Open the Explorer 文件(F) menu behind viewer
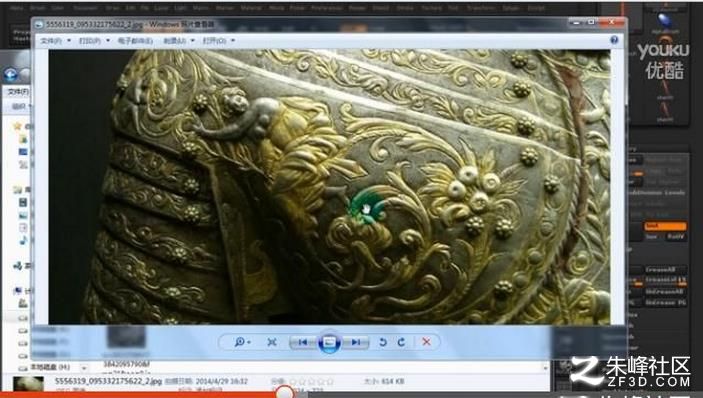Screen dimensions: 703x398 pos(18,92)
